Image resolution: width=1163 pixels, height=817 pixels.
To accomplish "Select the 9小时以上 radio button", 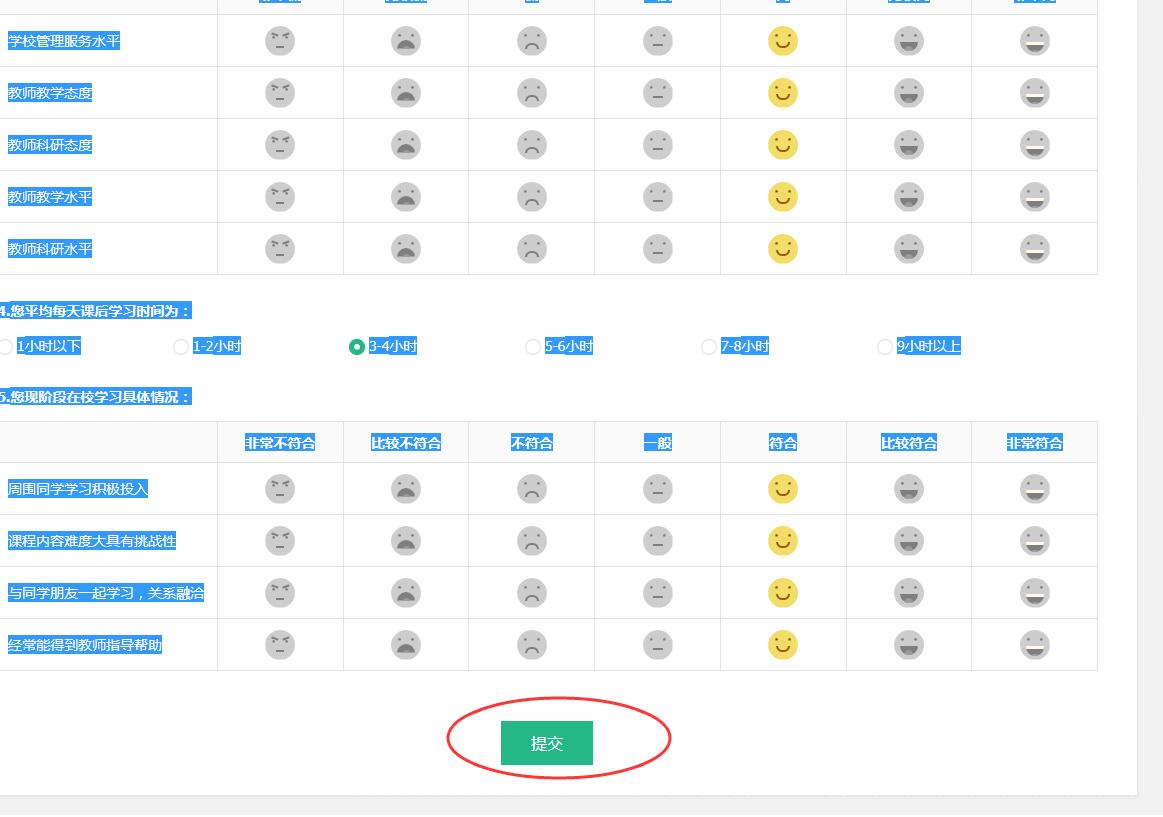I will point(885,347).
